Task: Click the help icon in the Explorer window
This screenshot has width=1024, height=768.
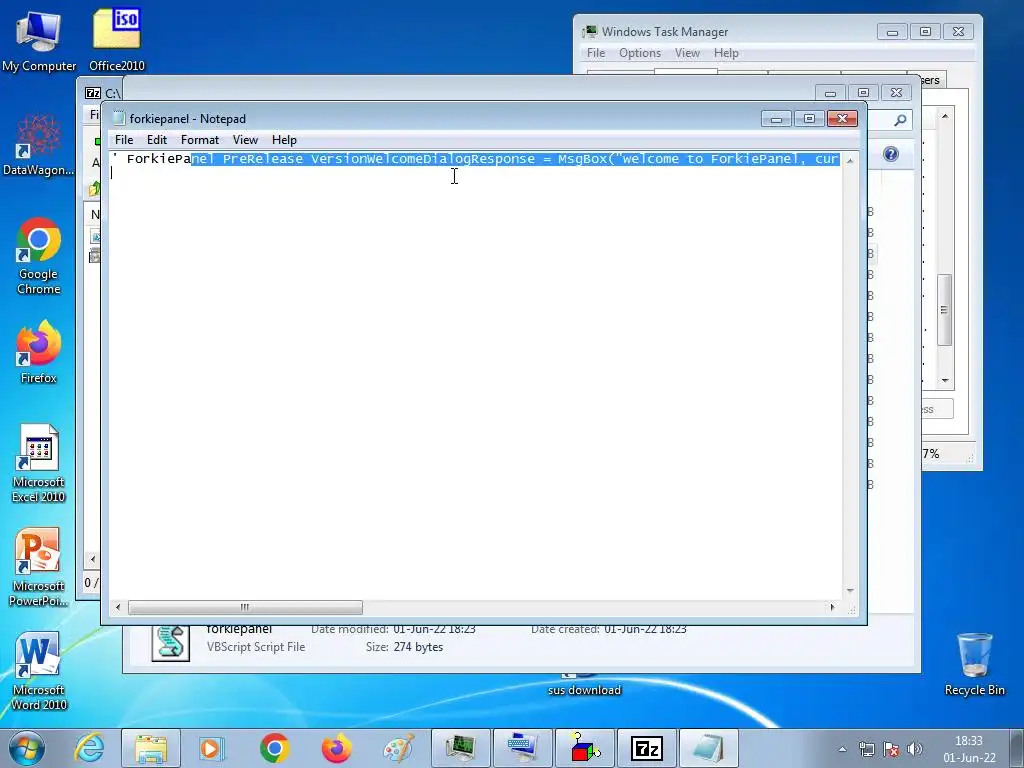Action: point(891,154)
